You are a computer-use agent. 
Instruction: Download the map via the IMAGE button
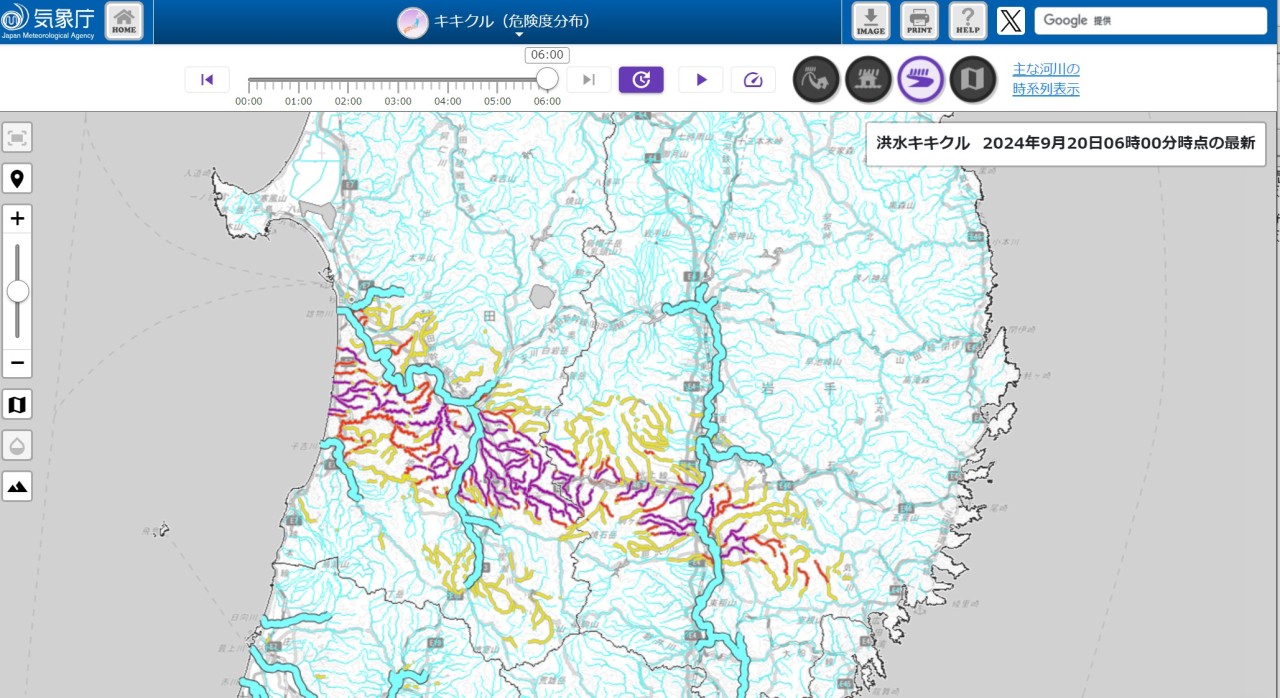[871, 21]
